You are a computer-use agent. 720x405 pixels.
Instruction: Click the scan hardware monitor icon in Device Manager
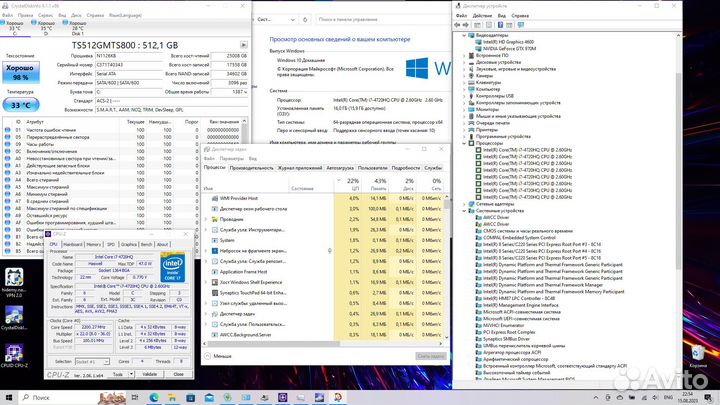click(x=521, y=25)
